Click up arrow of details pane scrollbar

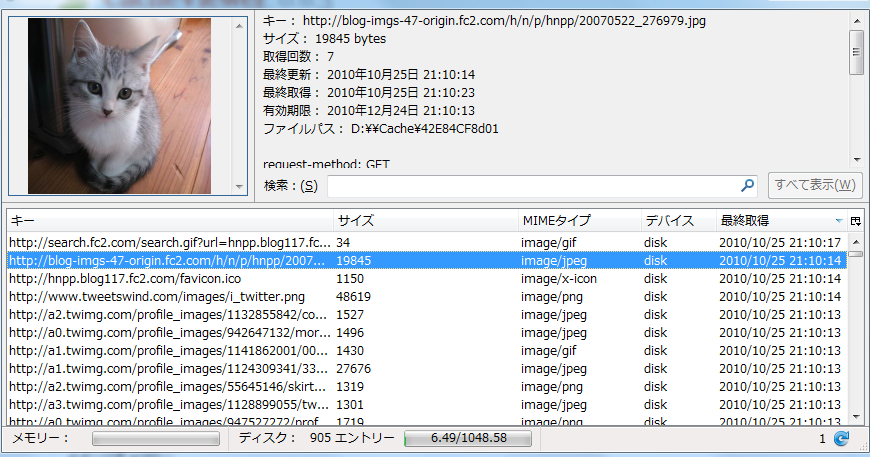(x=857, y=21)
